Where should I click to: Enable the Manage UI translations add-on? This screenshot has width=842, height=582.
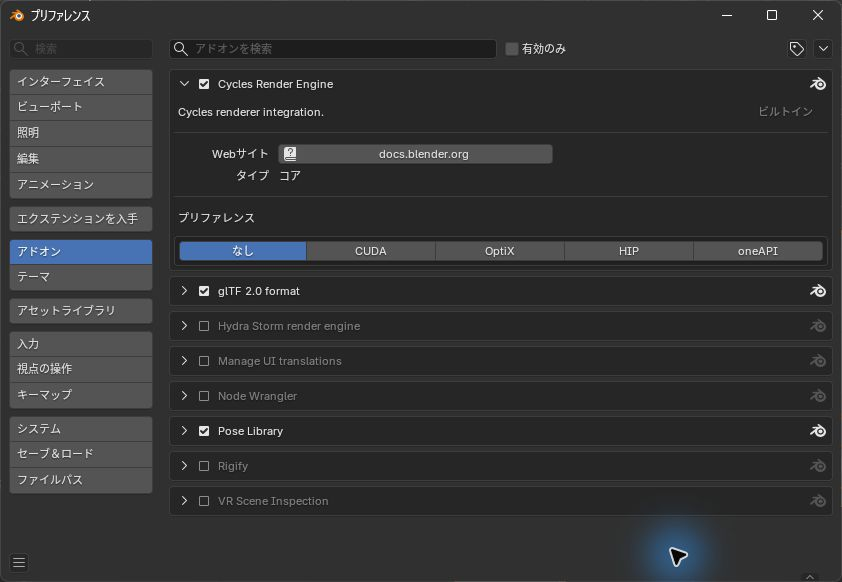pos(204,361)
